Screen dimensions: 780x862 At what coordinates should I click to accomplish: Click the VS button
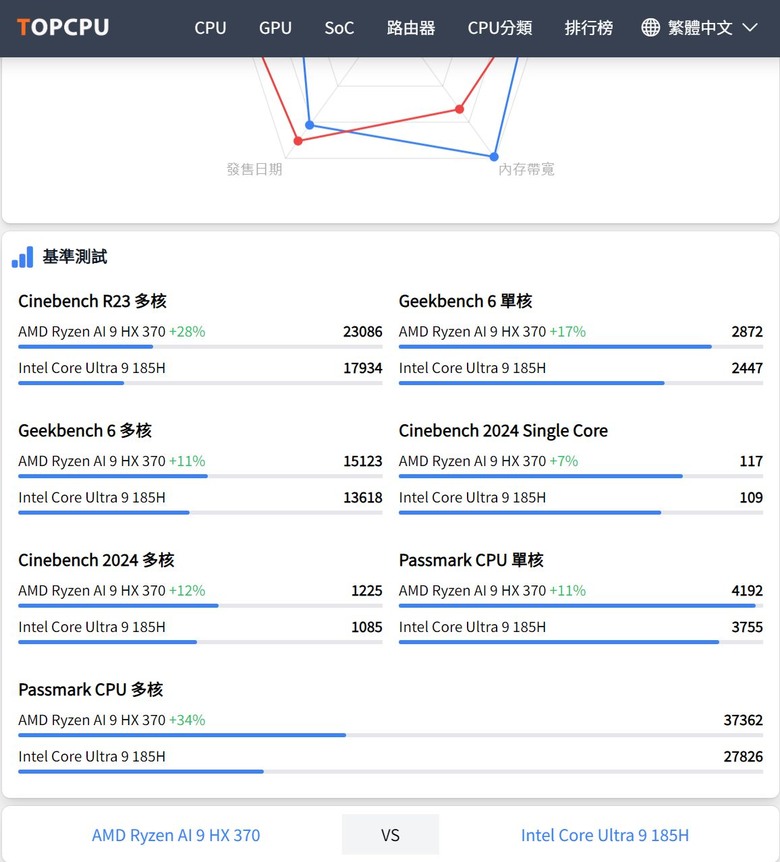390,835
